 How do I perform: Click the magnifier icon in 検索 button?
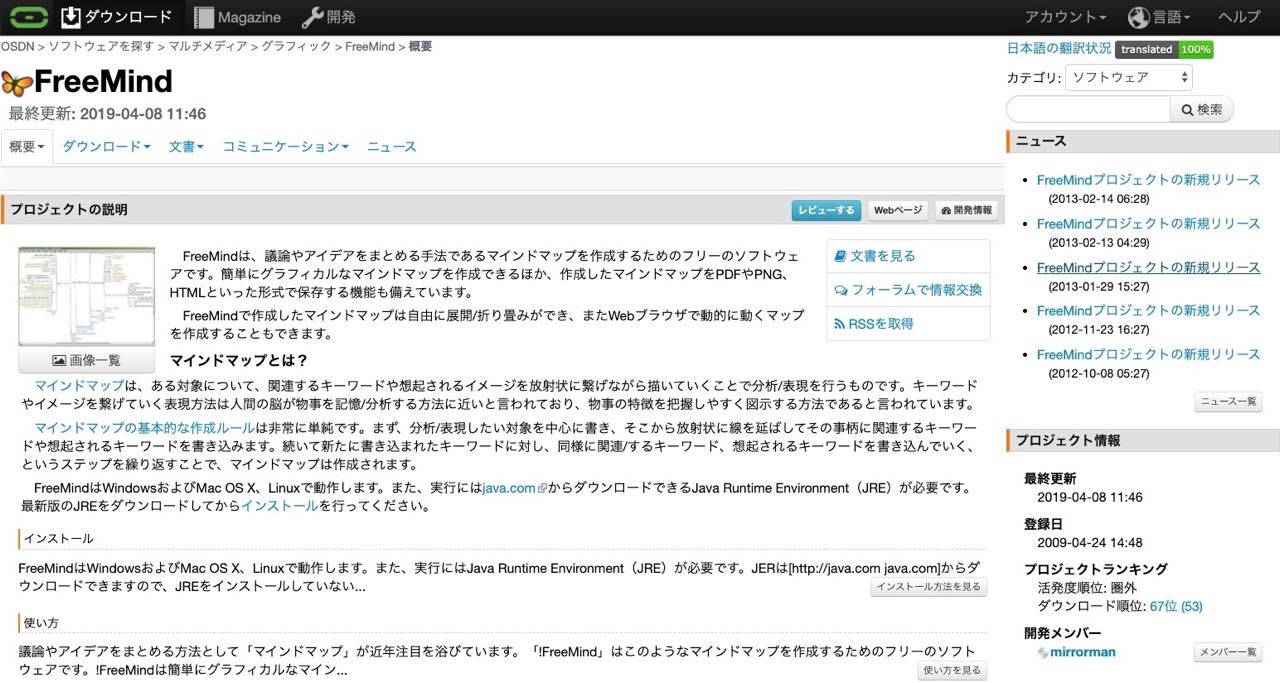point(1188,110)
